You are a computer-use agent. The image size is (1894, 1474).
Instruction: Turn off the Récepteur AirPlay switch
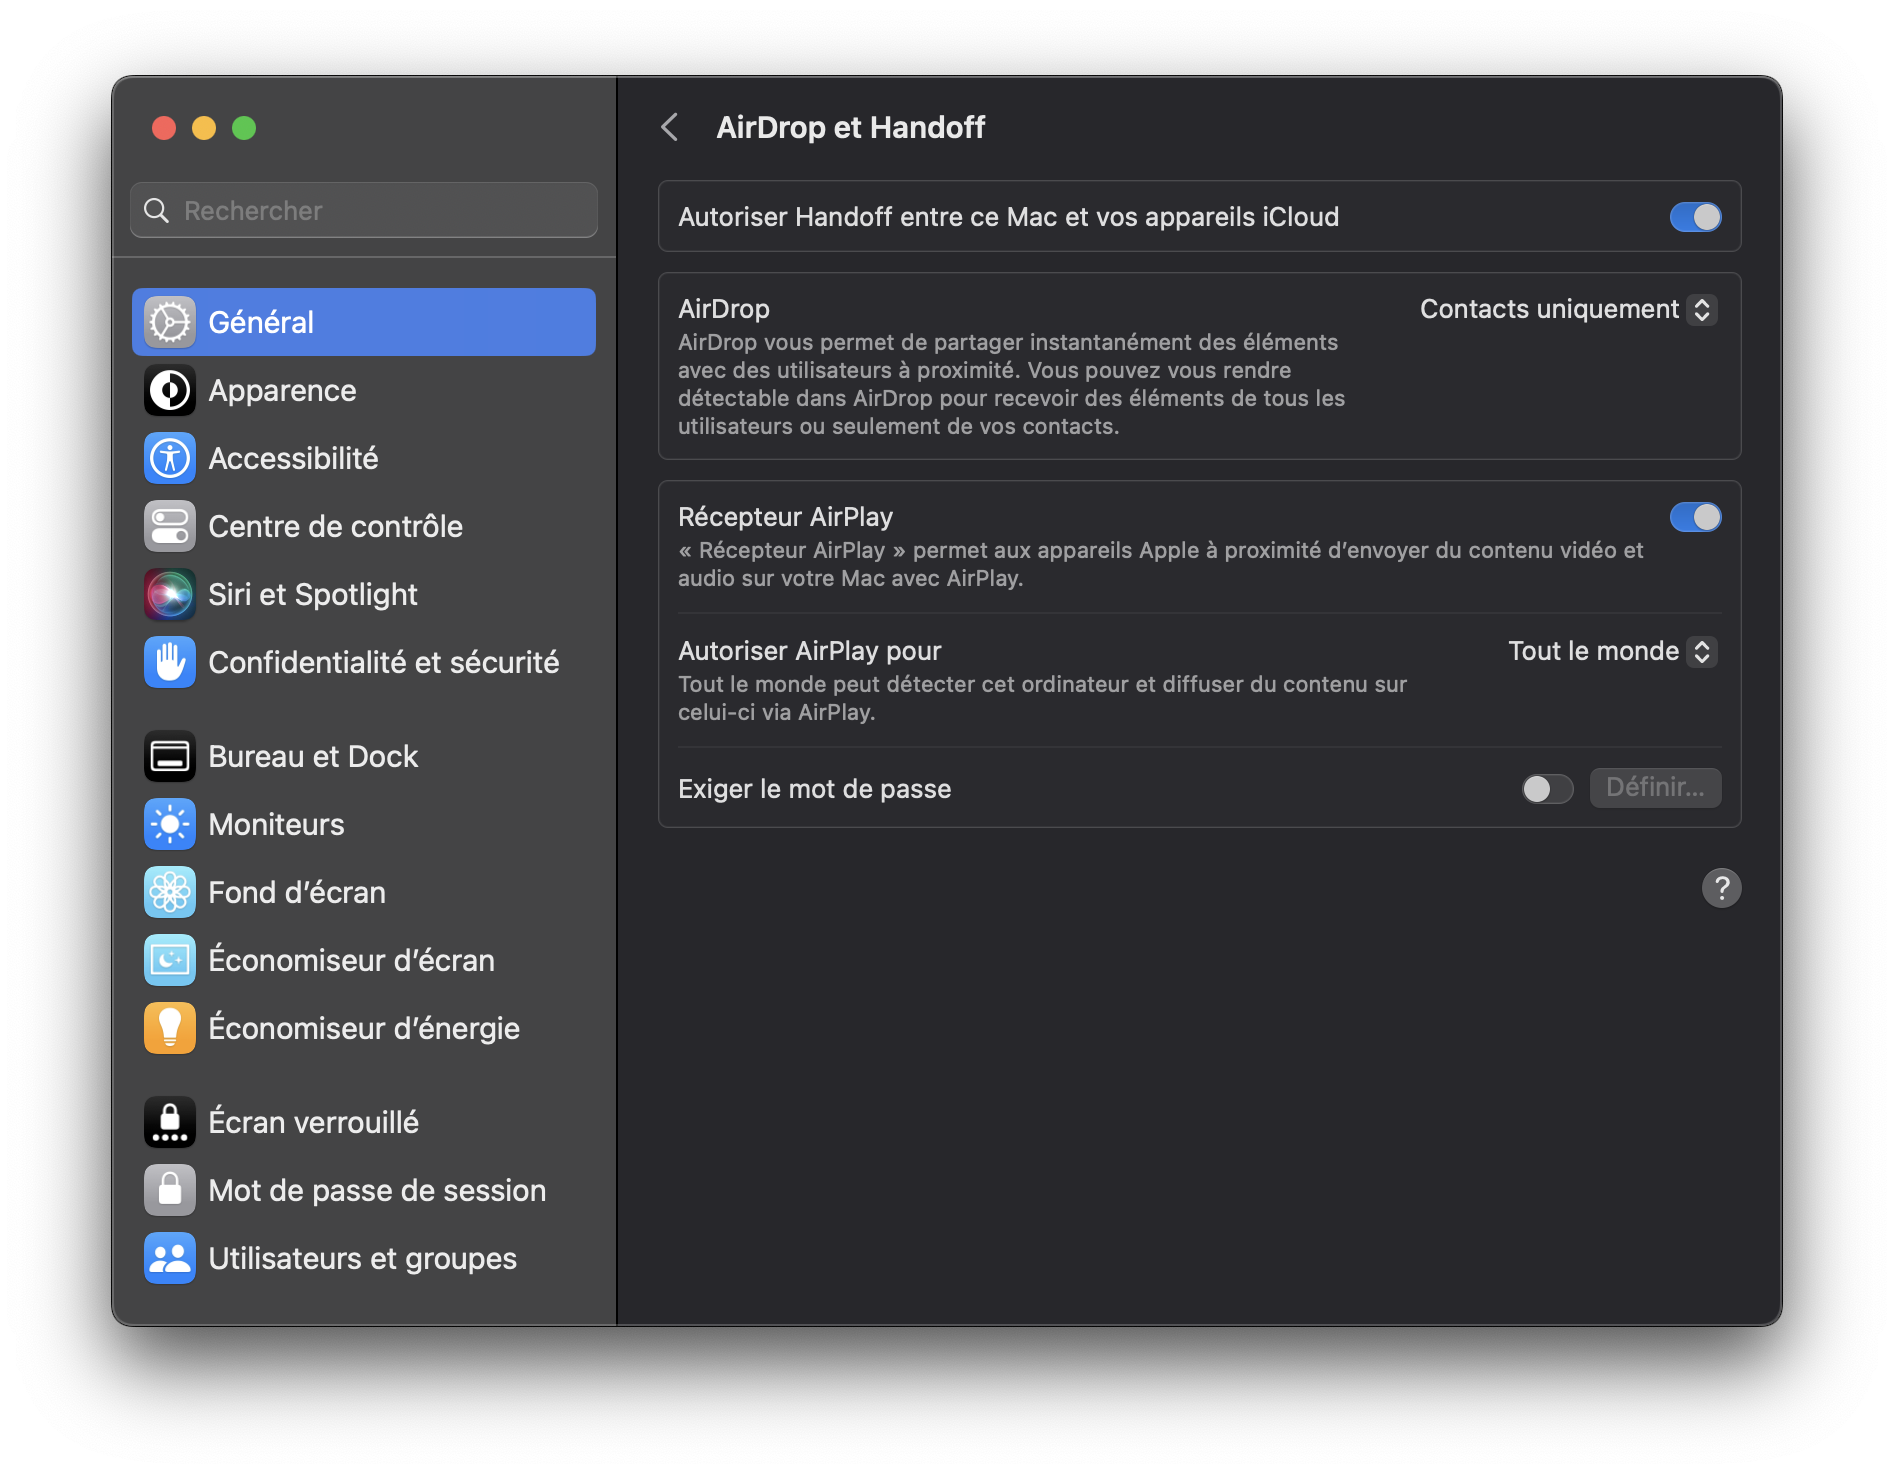1695,517
